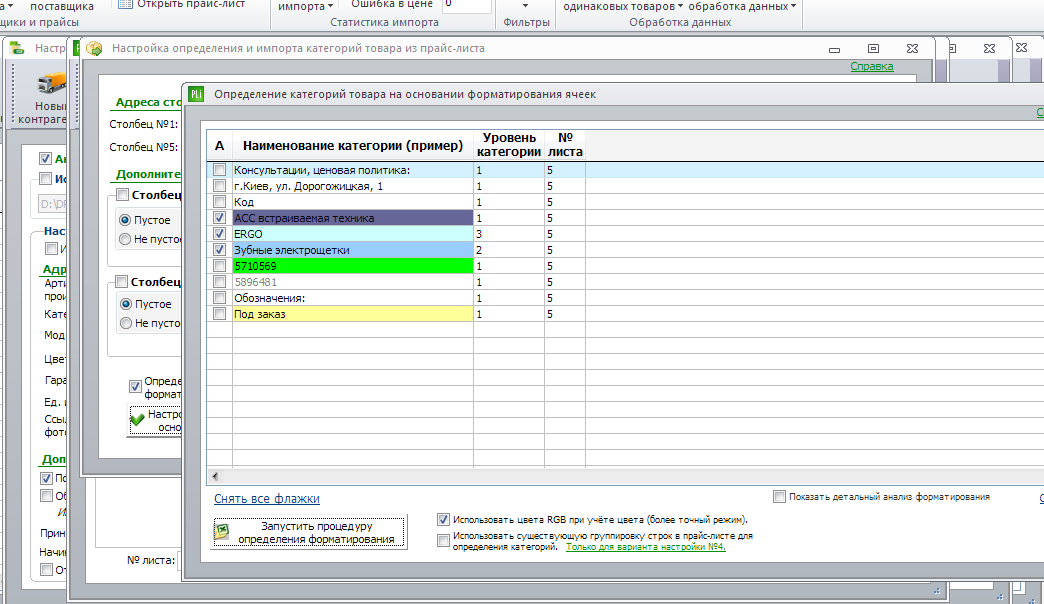The image size is (1044, 604).
Task: Click Обозначения: cell text
Action: coord(269,298)
